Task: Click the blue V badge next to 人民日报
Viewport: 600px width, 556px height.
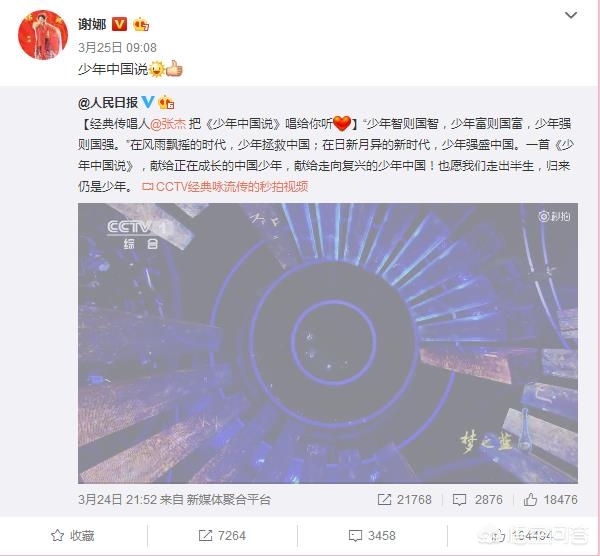Action: (x=148, y=102)
